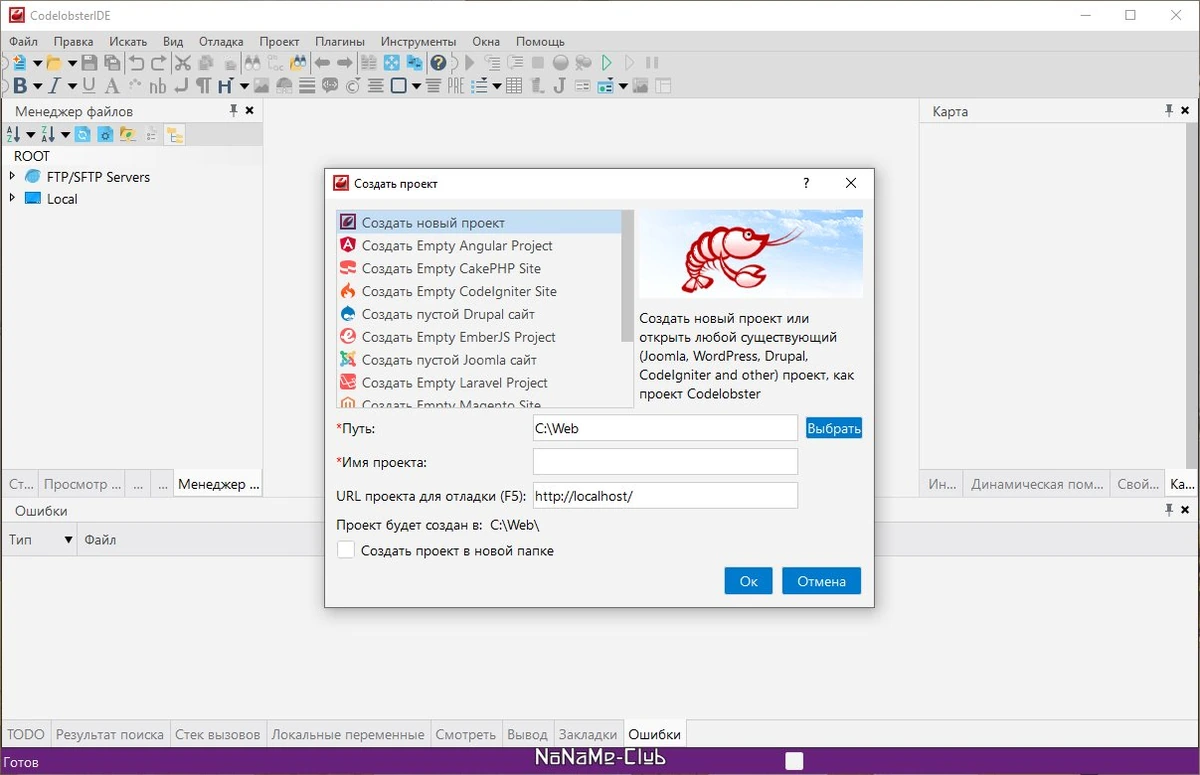Expand the Local tree node
Viewport: 1200px width, 775px height.
[x=12, y=198]
